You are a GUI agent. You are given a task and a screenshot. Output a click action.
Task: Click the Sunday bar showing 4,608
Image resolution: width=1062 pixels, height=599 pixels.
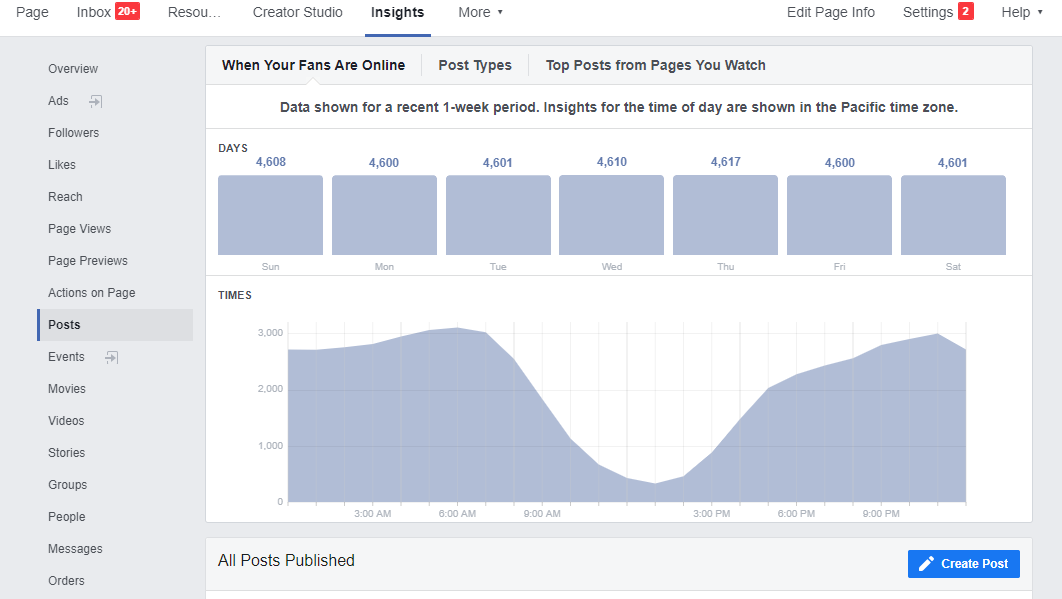(x=270, y=215)
